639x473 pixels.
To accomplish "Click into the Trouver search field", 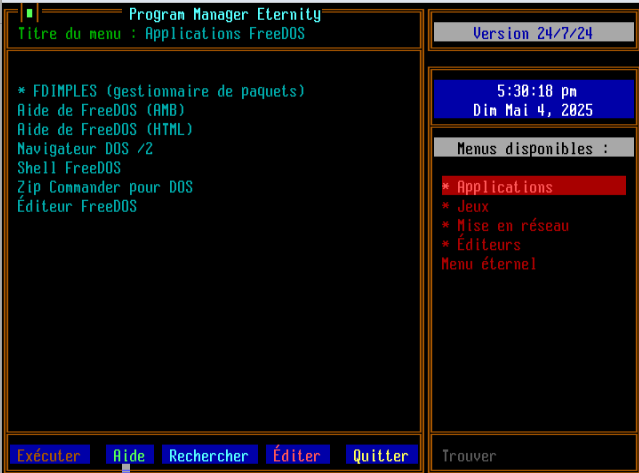I will point(532,456).
